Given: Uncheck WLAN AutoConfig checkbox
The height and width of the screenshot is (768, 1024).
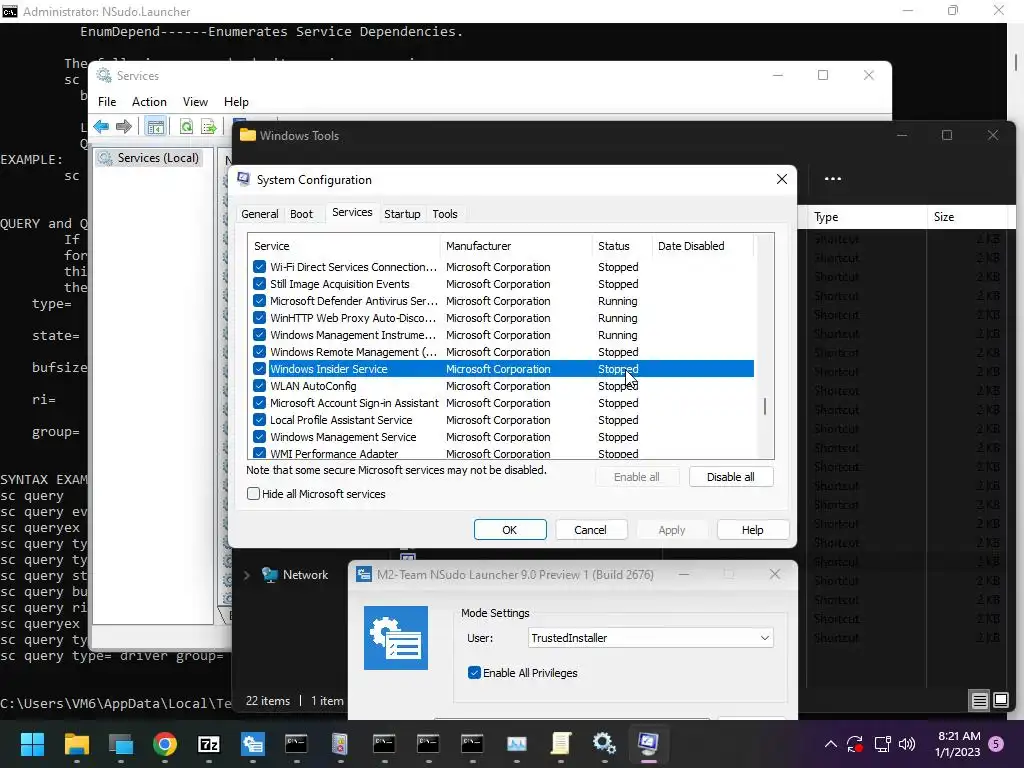Looking at the screenshot, I should click(x=259, y=386).
